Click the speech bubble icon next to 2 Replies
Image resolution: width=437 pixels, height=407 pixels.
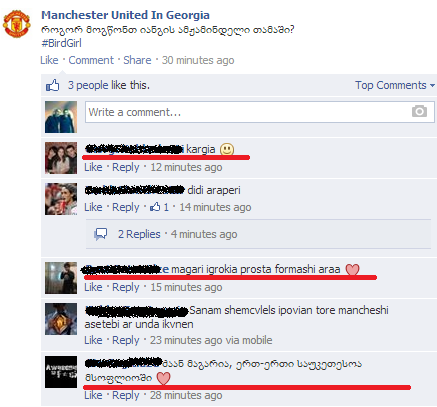pos(101,234)
